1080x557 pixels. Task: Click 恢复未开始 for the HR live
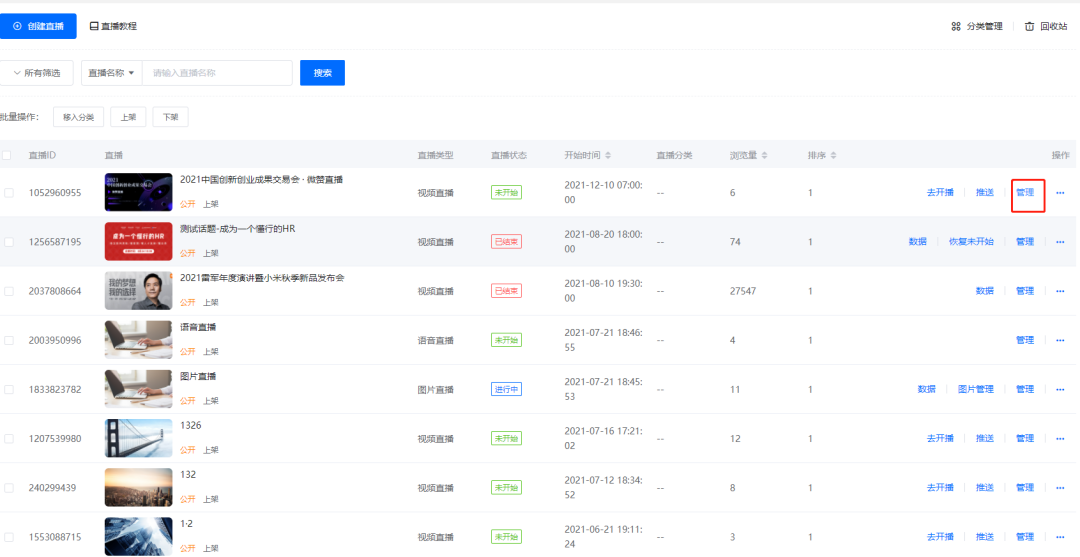971,242
